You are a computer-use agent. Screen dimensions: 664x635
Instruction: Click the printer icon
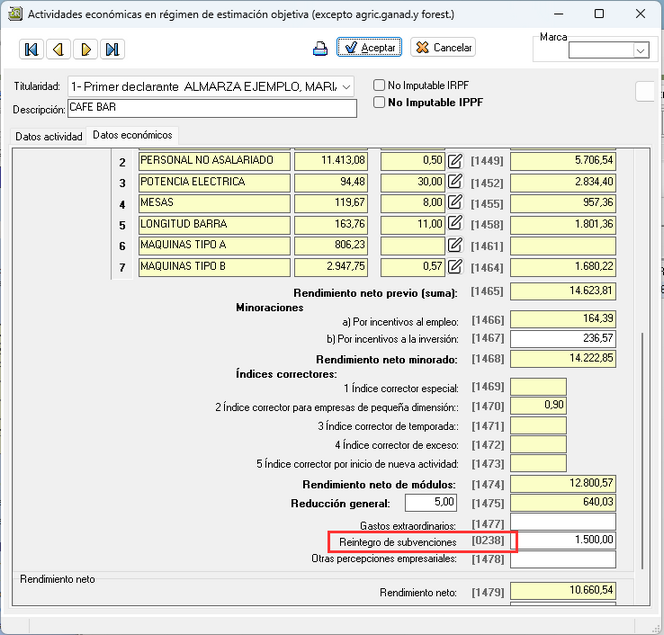[320, 48]
